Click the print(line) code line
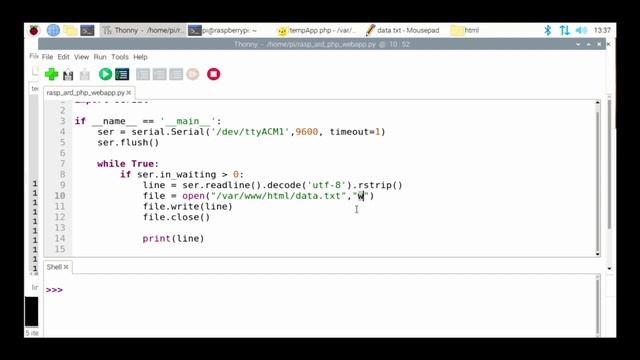640x360 pixels. pos(173,238)
